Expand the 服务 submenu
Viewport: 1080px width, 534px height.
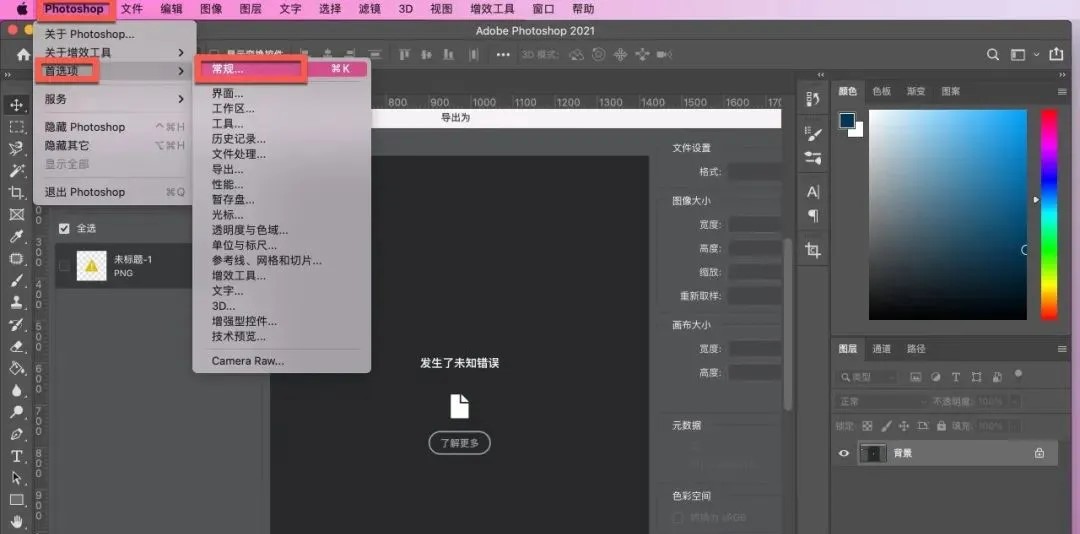114,99
